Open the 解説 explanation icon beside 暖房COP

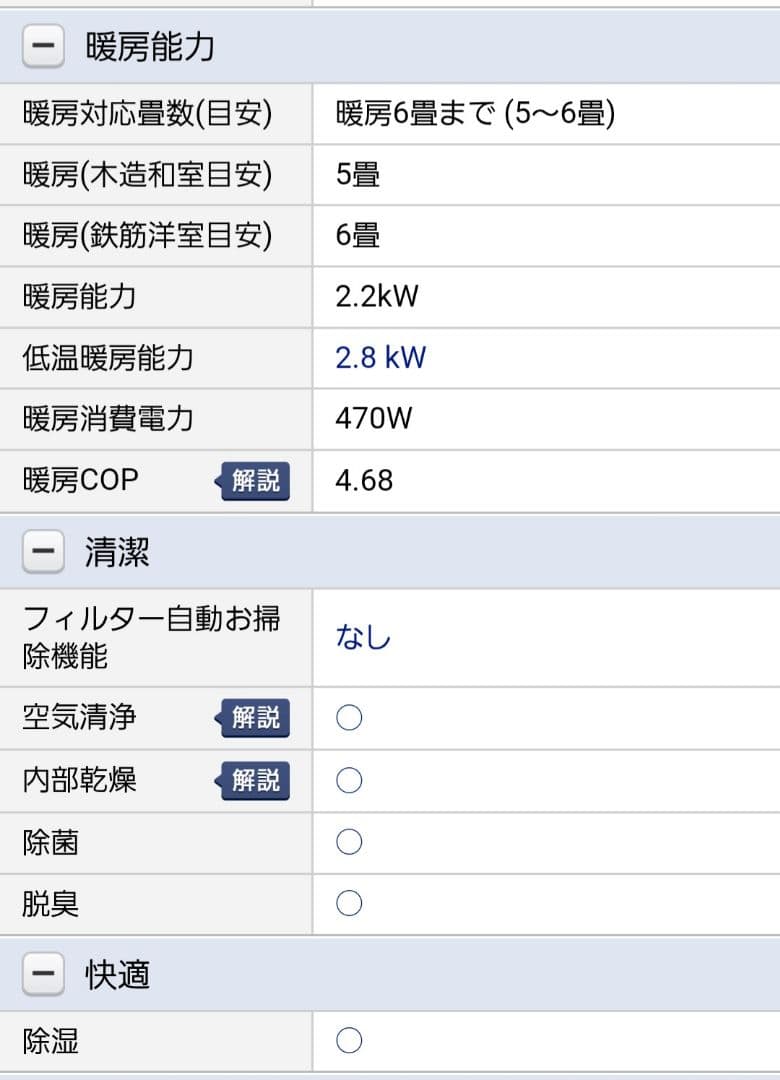click(253, 481)
